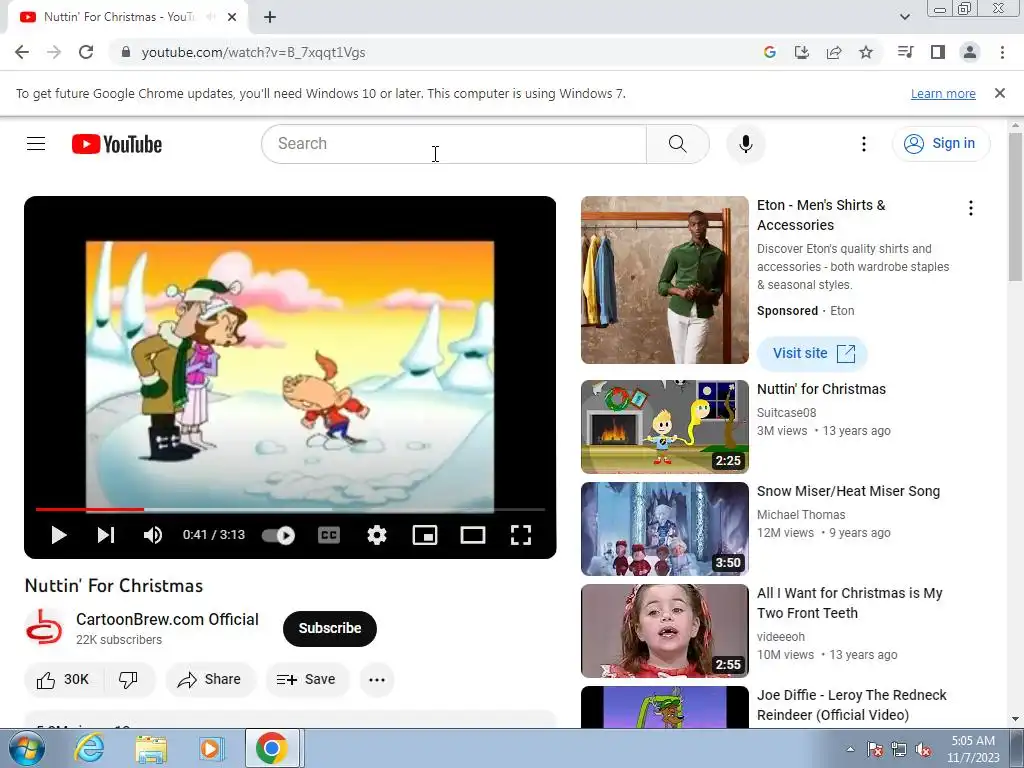Skip to next video in player

click(106, 536)
